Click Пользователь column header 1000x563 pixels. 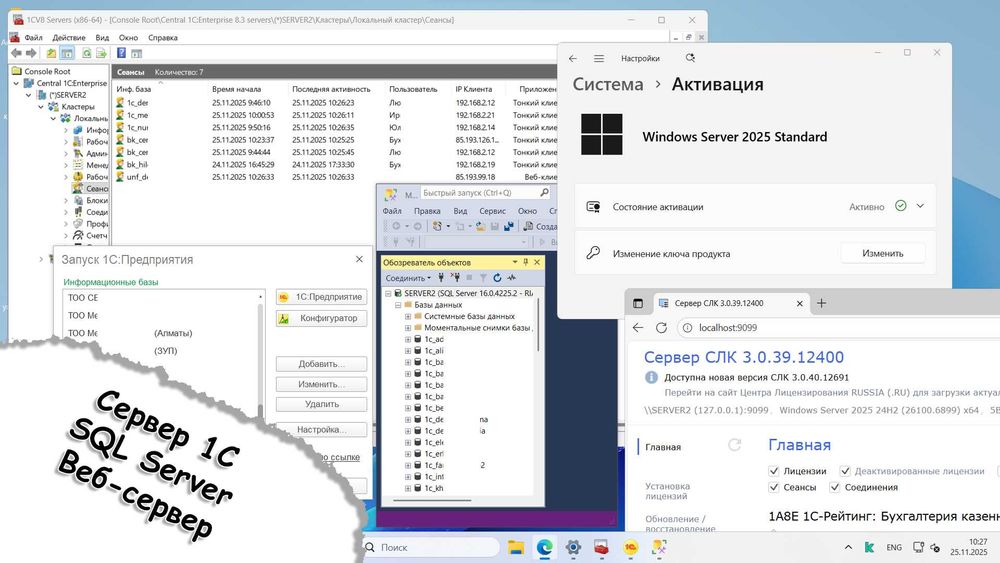413,89
